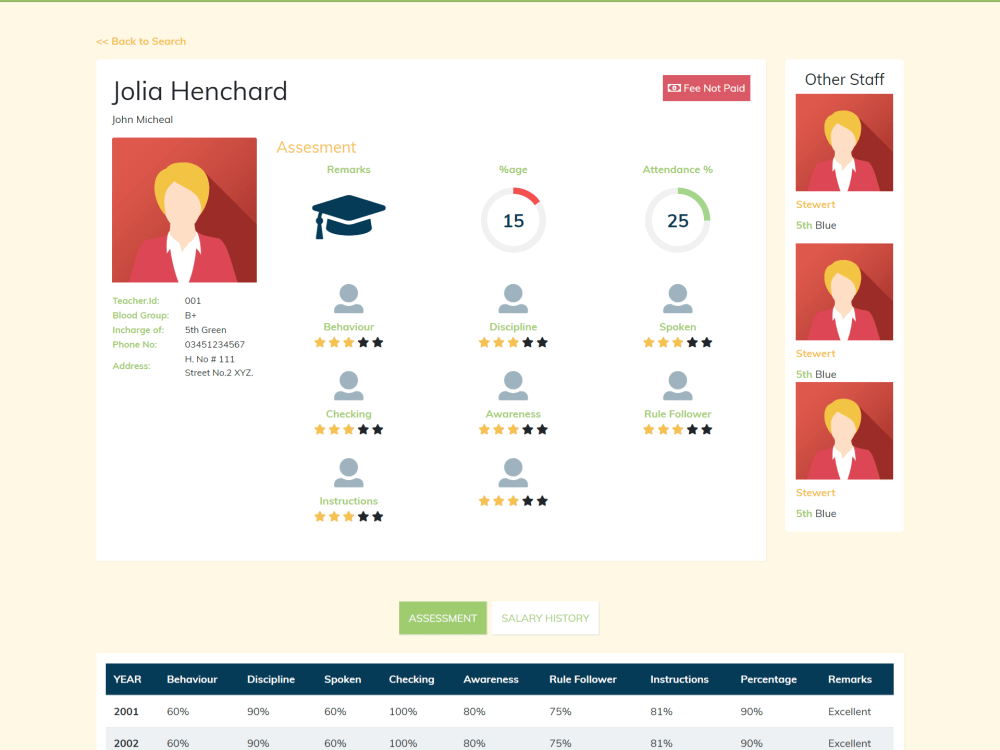Click the Spoken person icon
This screenshot has width=1000, height=750.
(677, 298)
